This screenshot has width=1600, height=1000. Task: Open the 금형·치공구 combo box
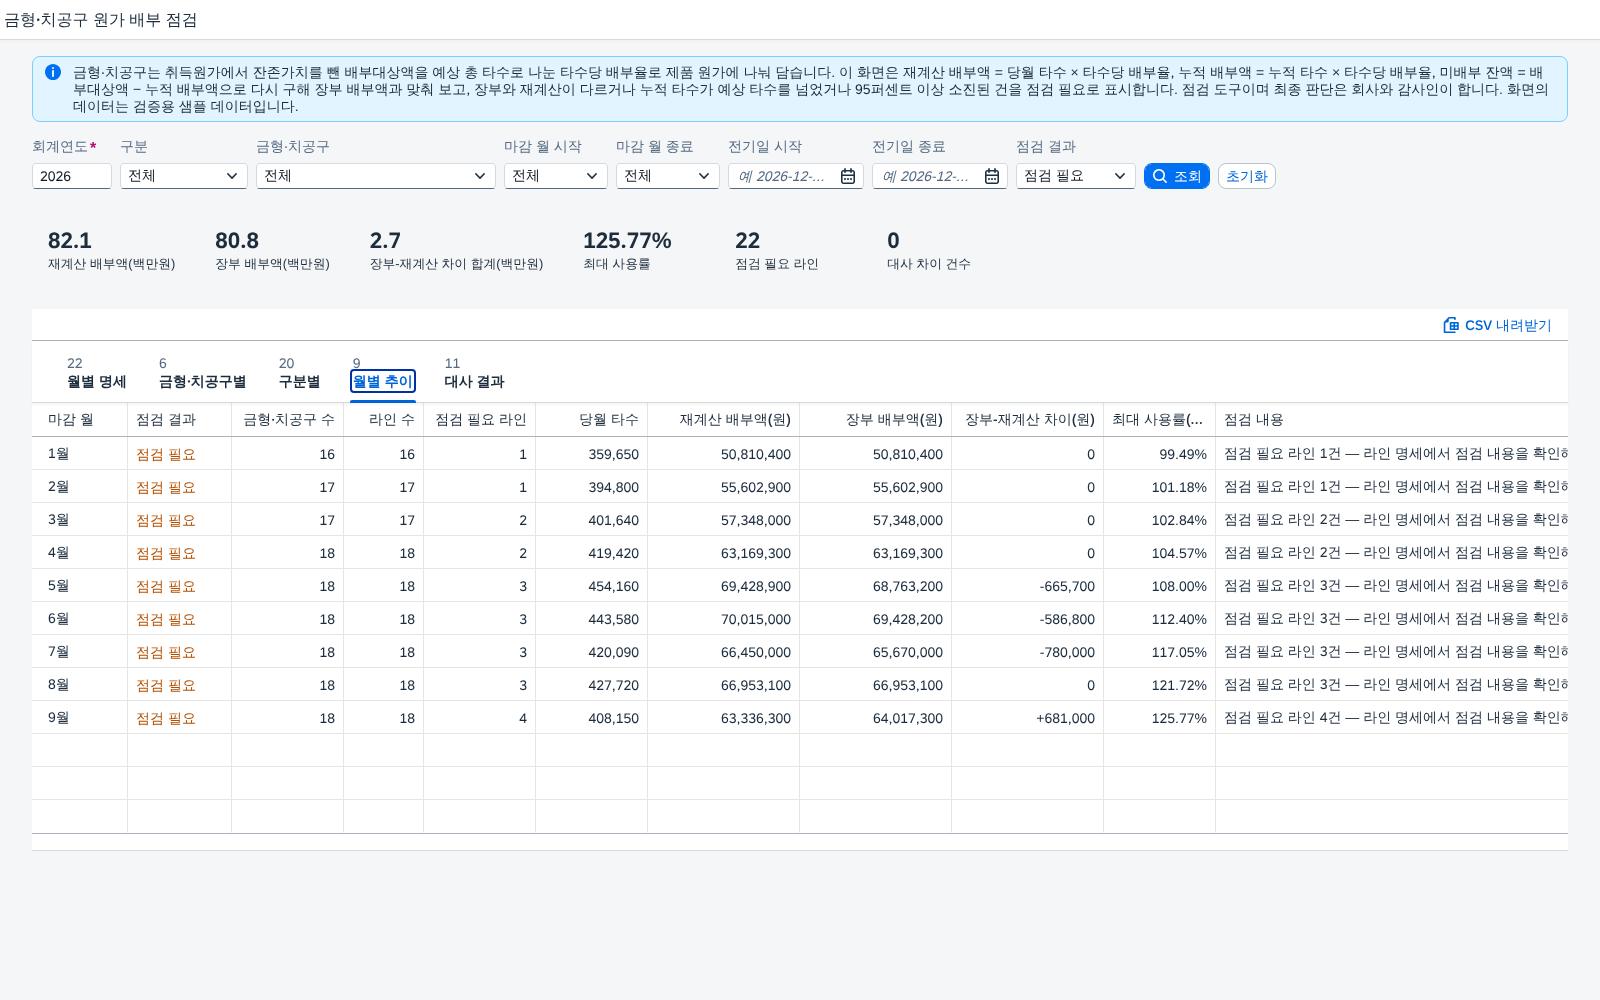pyautogui.click(x=376, y=176)
